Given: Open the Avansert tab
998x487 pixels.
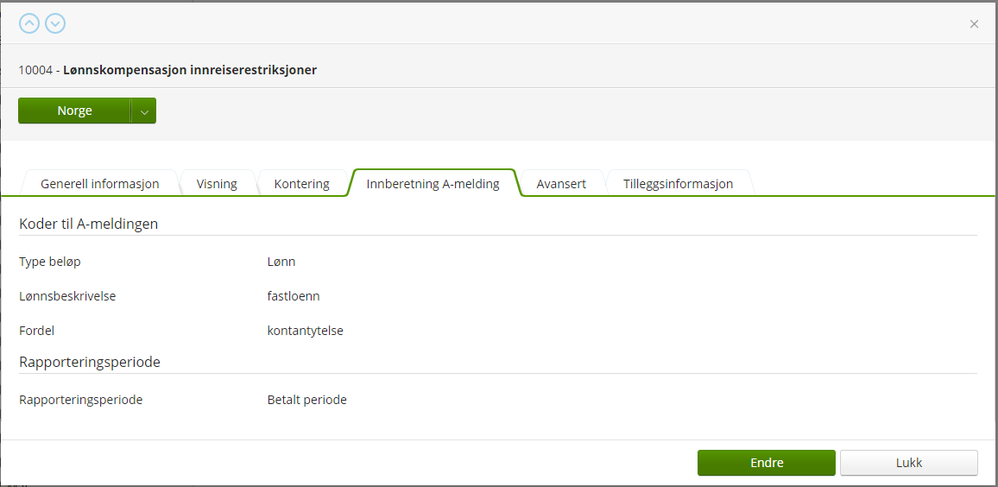Looking at the screenshot, I should pyautogui.click(x=561, y=184).
